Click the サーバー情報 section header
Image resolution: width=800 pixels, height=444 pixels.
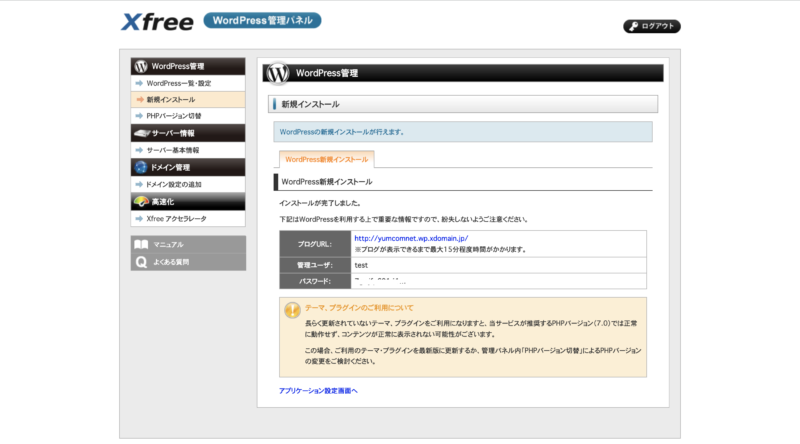pos(188,133)
